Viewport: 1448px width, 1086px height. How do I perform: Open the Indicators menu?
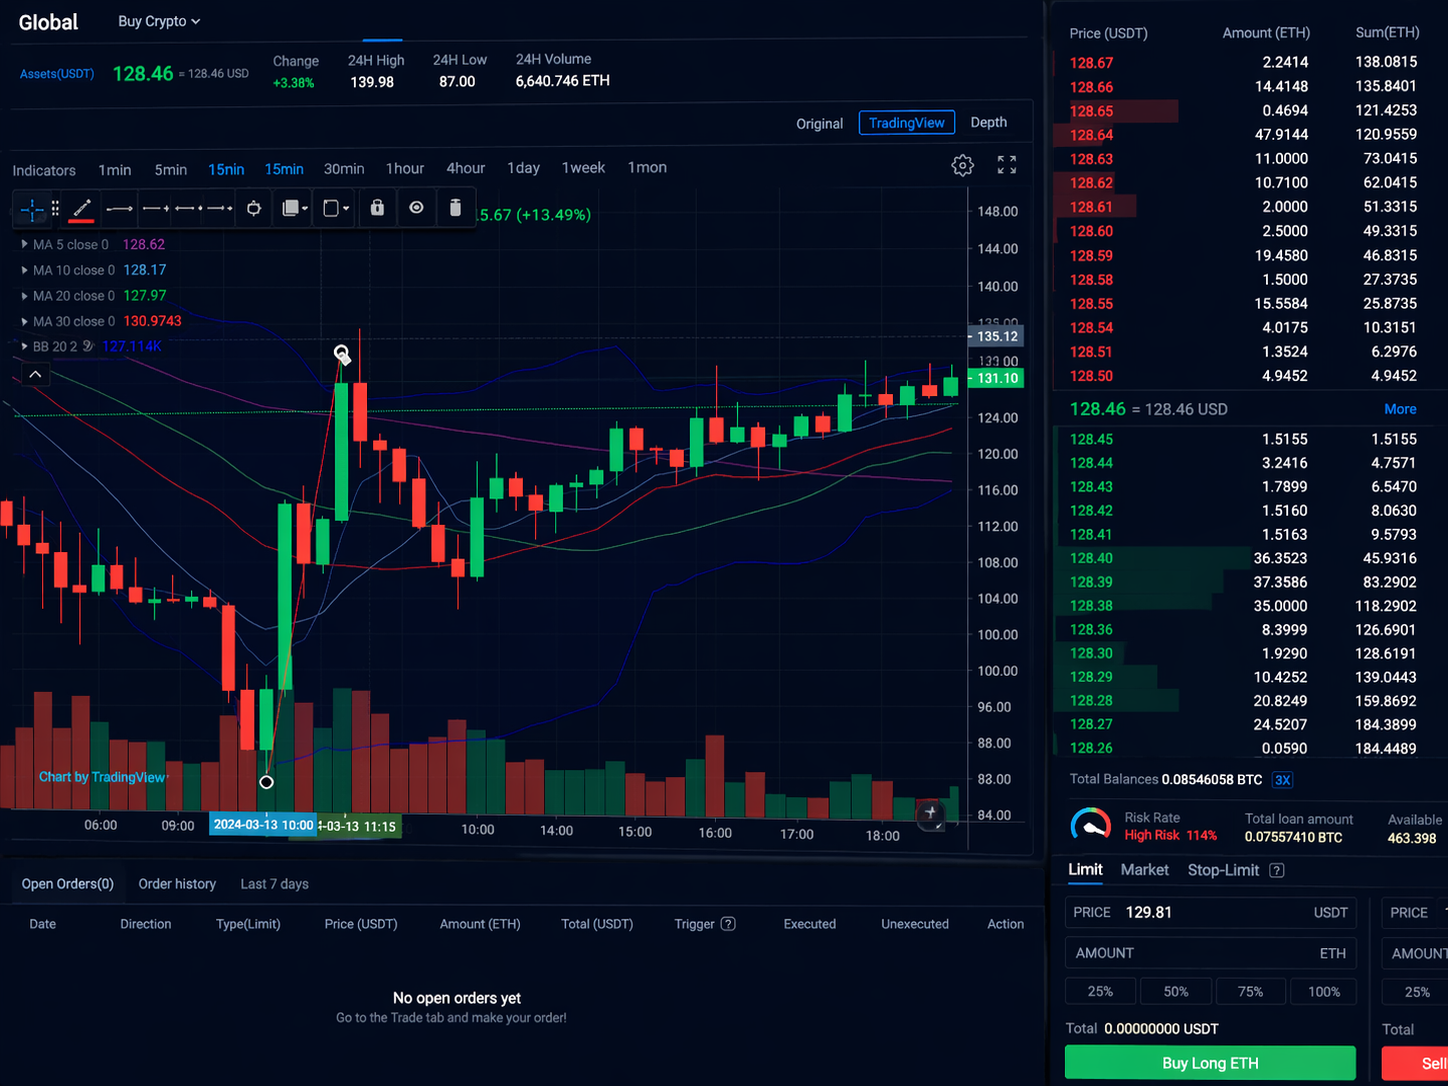[44, 170]
